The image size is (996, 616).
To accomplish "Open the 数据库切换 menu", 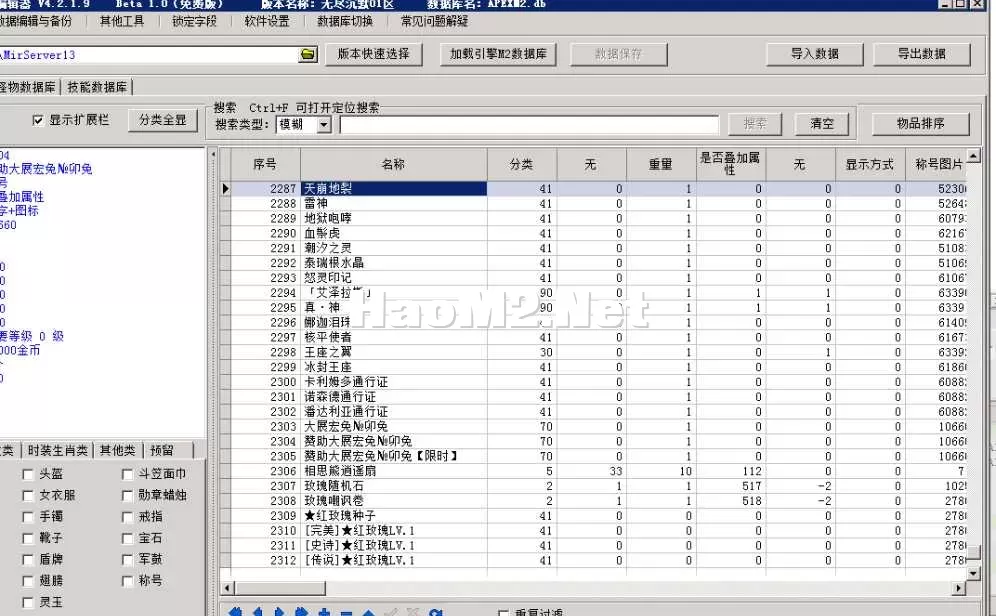I will (345, 21).
